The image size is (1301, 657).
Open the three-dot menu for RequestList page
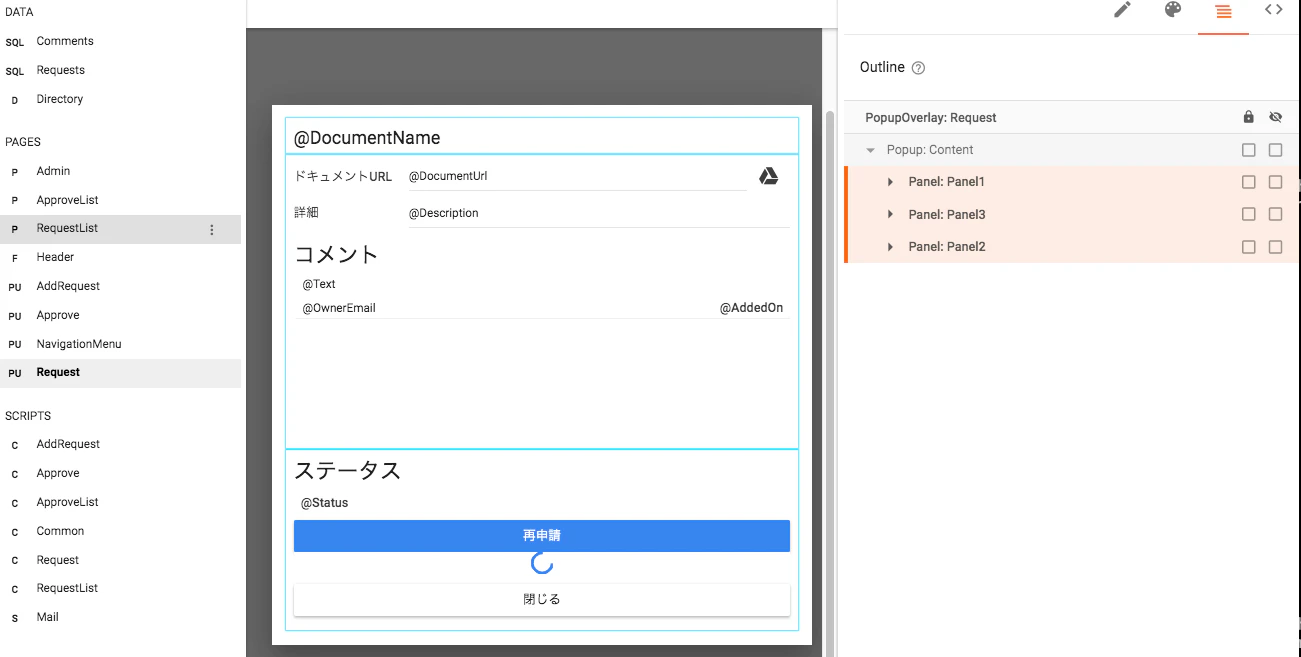(211, 229)
